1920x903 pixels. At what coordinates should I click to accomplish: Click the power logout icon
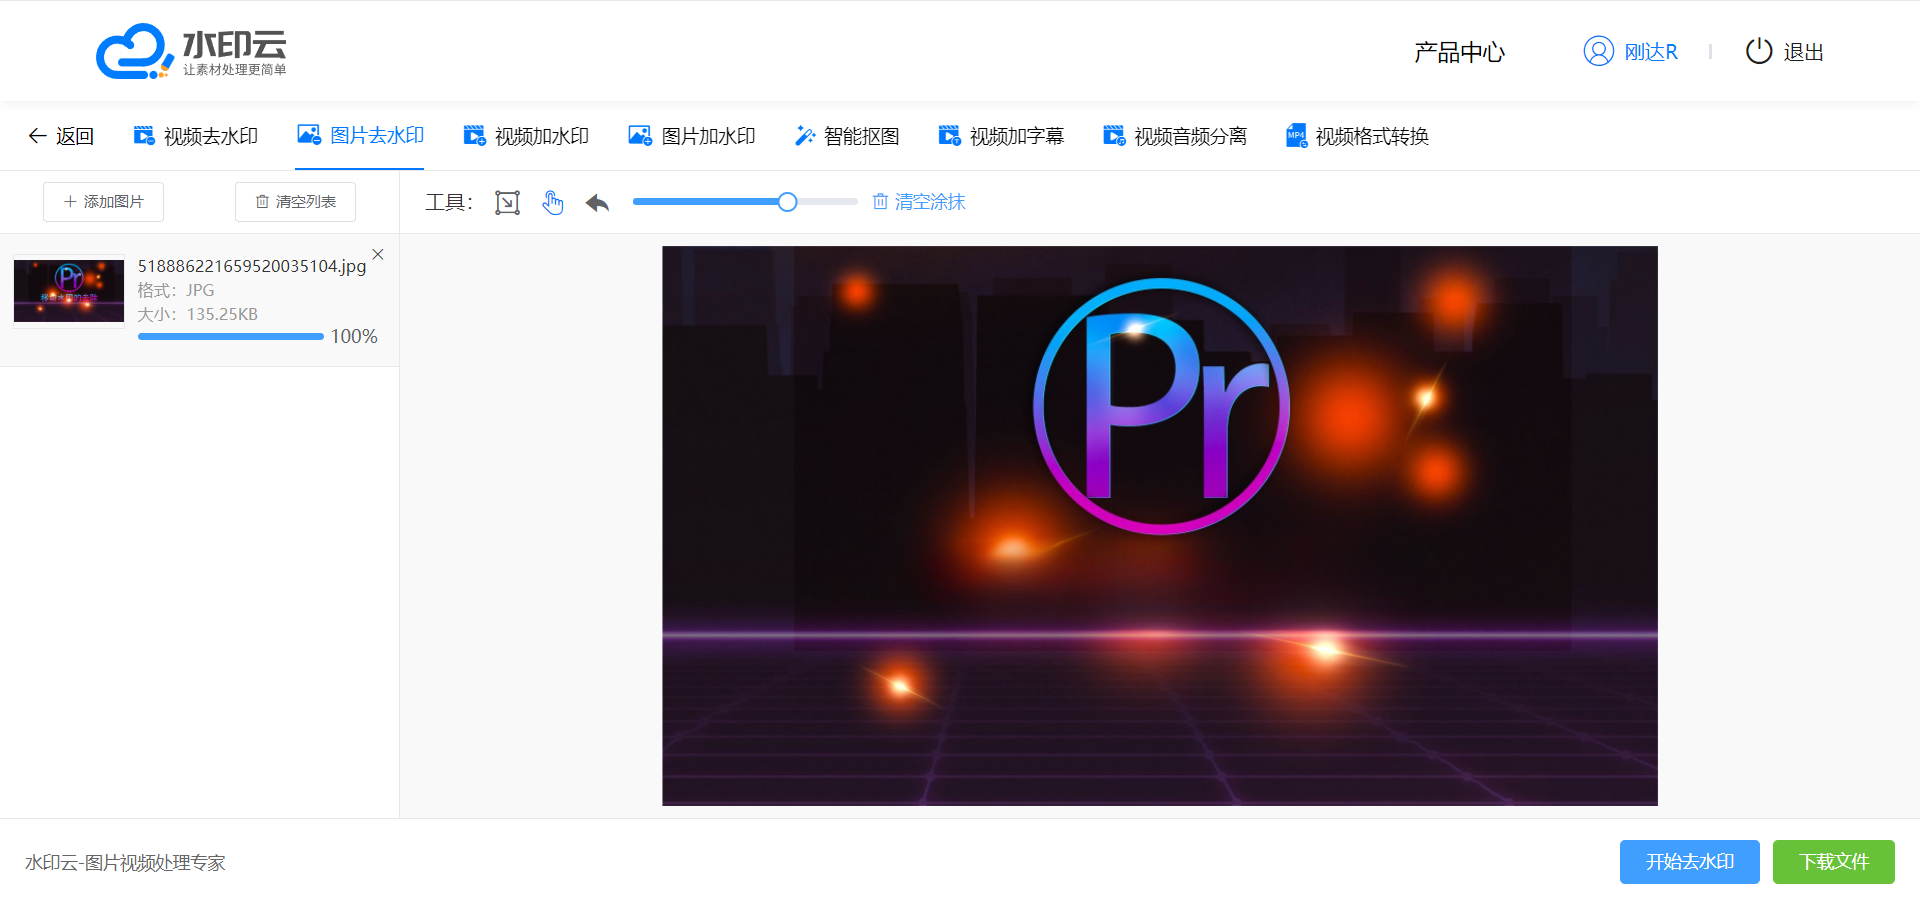tap(1759, 51)
